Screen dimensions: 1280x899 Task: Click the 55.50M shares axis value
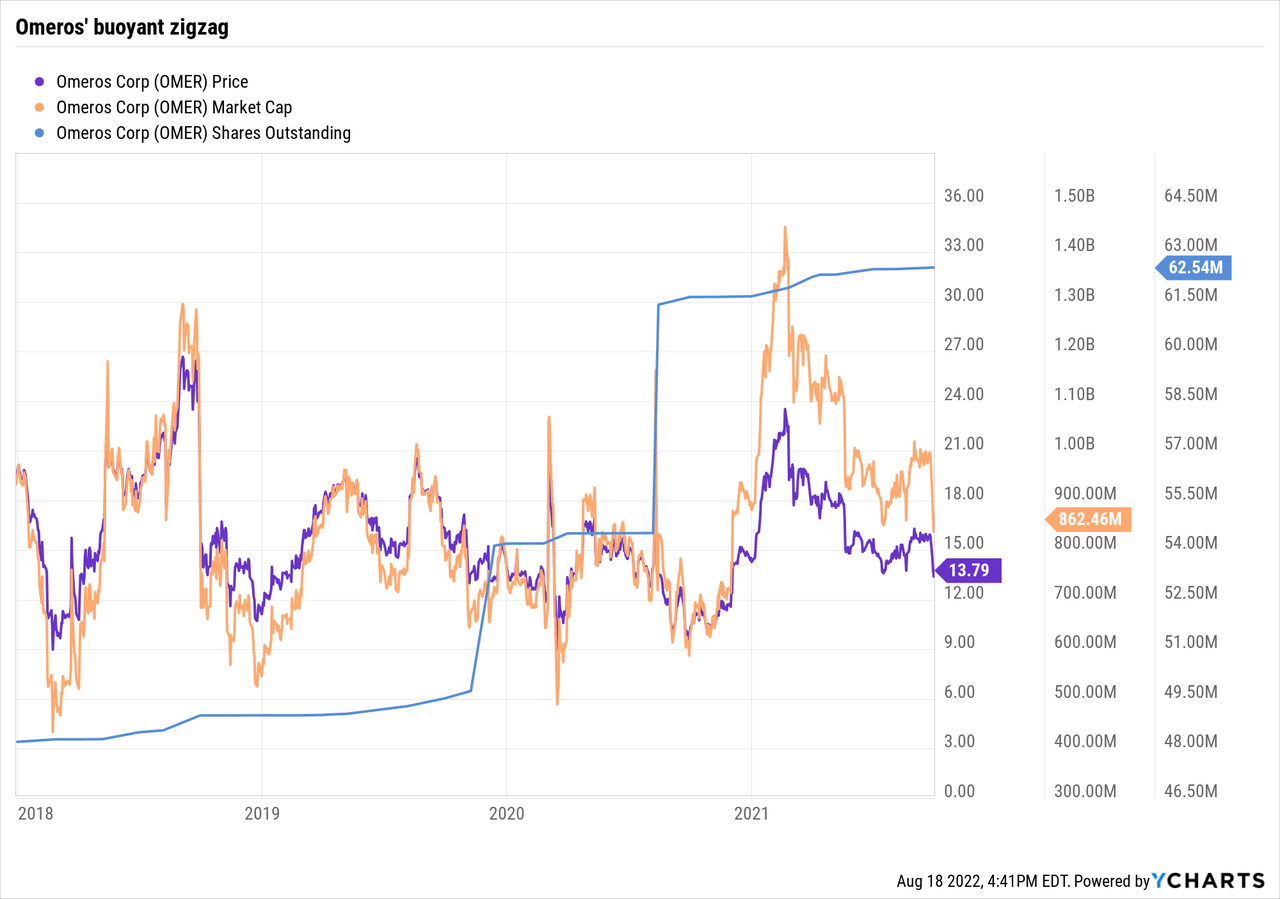1190,493
